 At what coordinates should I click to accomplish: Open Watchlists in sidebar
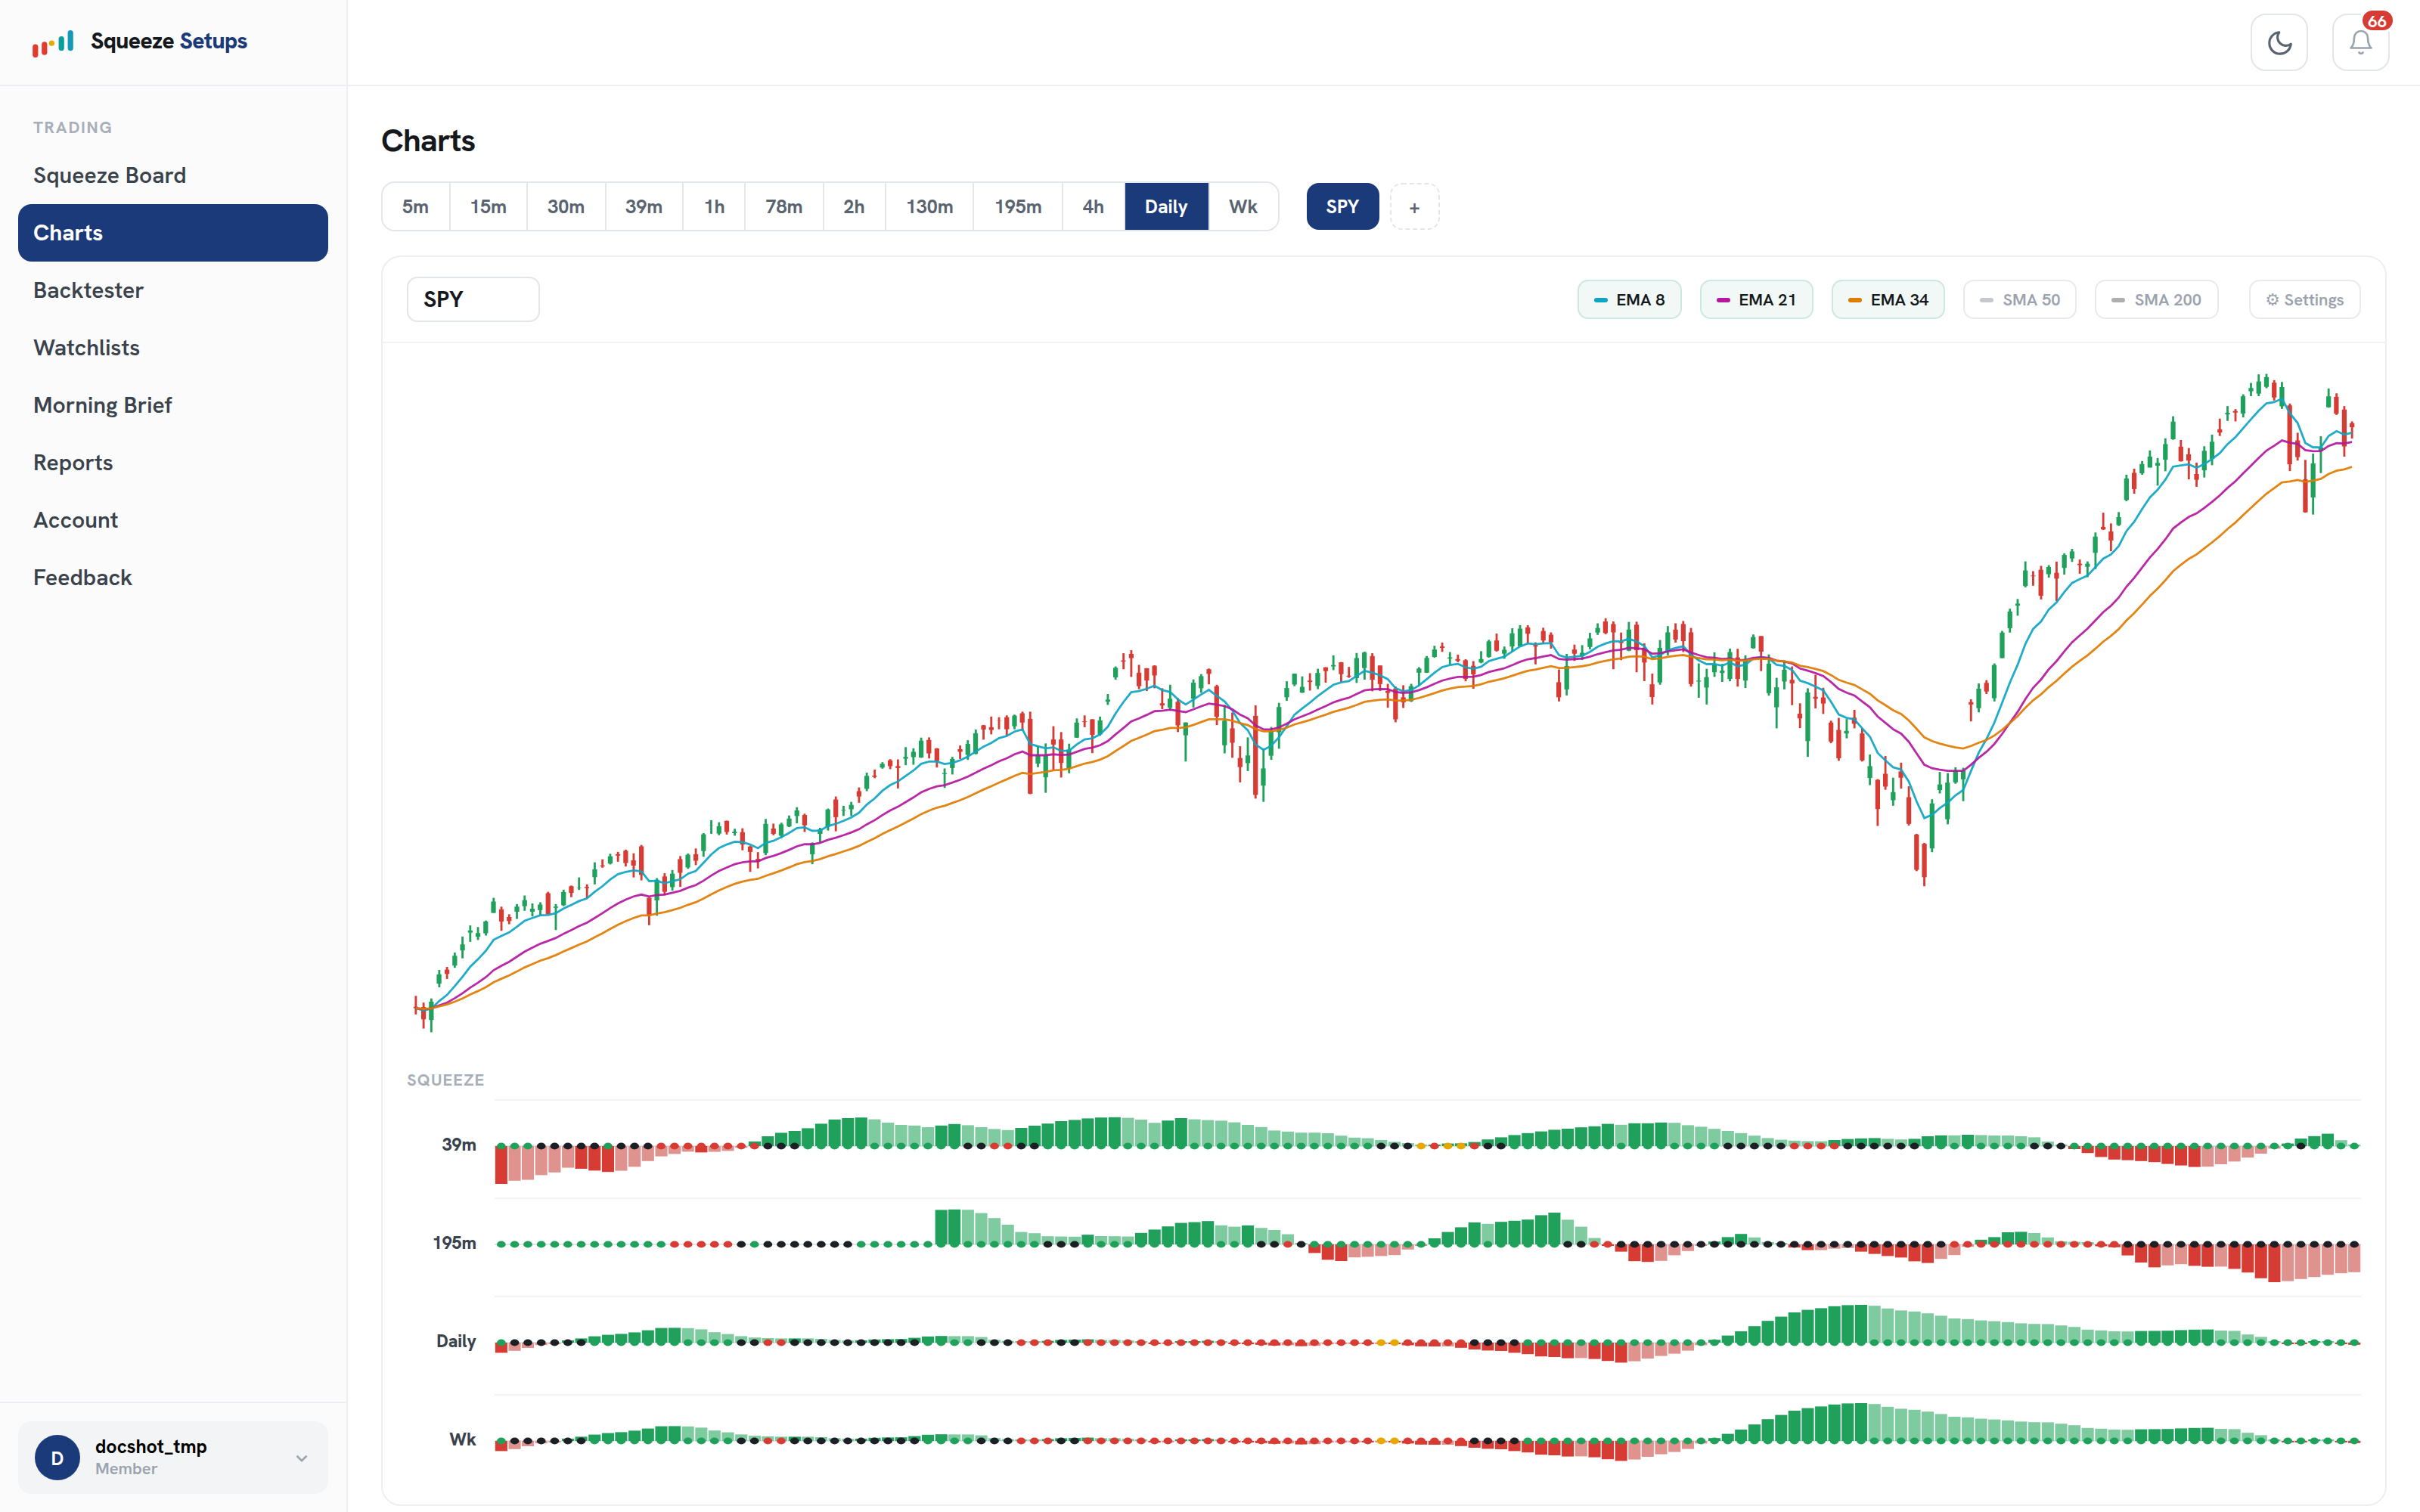tap(173, 347)
